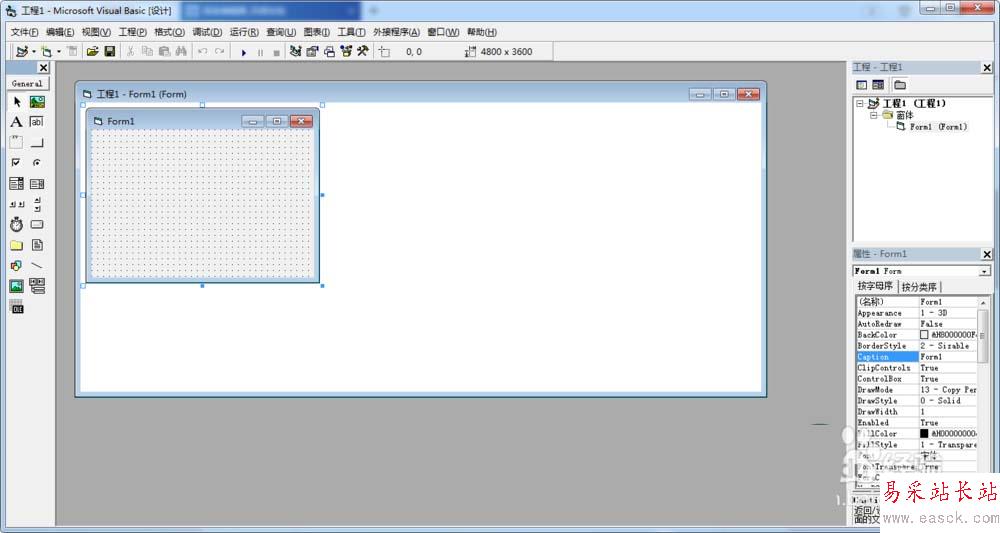Click the Save Project floppy disk icon
This screenshot has width=1000, height=533.
tap(110, 52)
